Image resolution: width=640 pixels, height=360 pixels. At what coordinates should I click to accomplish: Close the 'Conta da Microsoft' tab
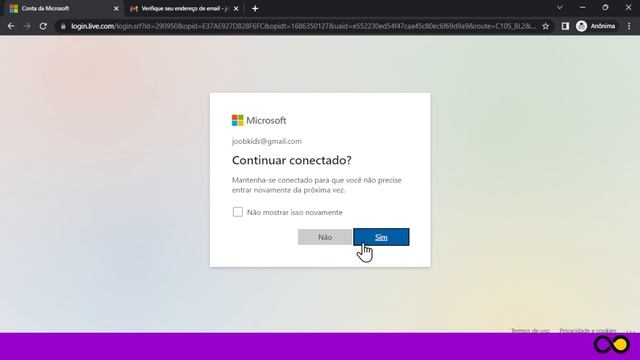(116, 9)
